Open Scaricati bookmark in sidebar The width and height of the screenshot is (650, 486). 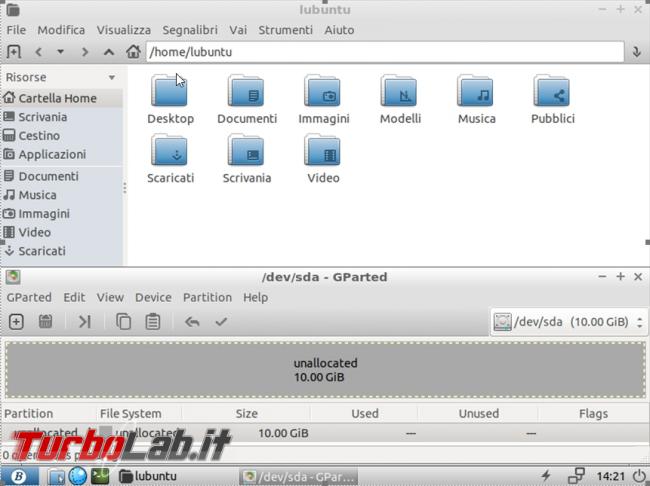[x=61, y=251]
